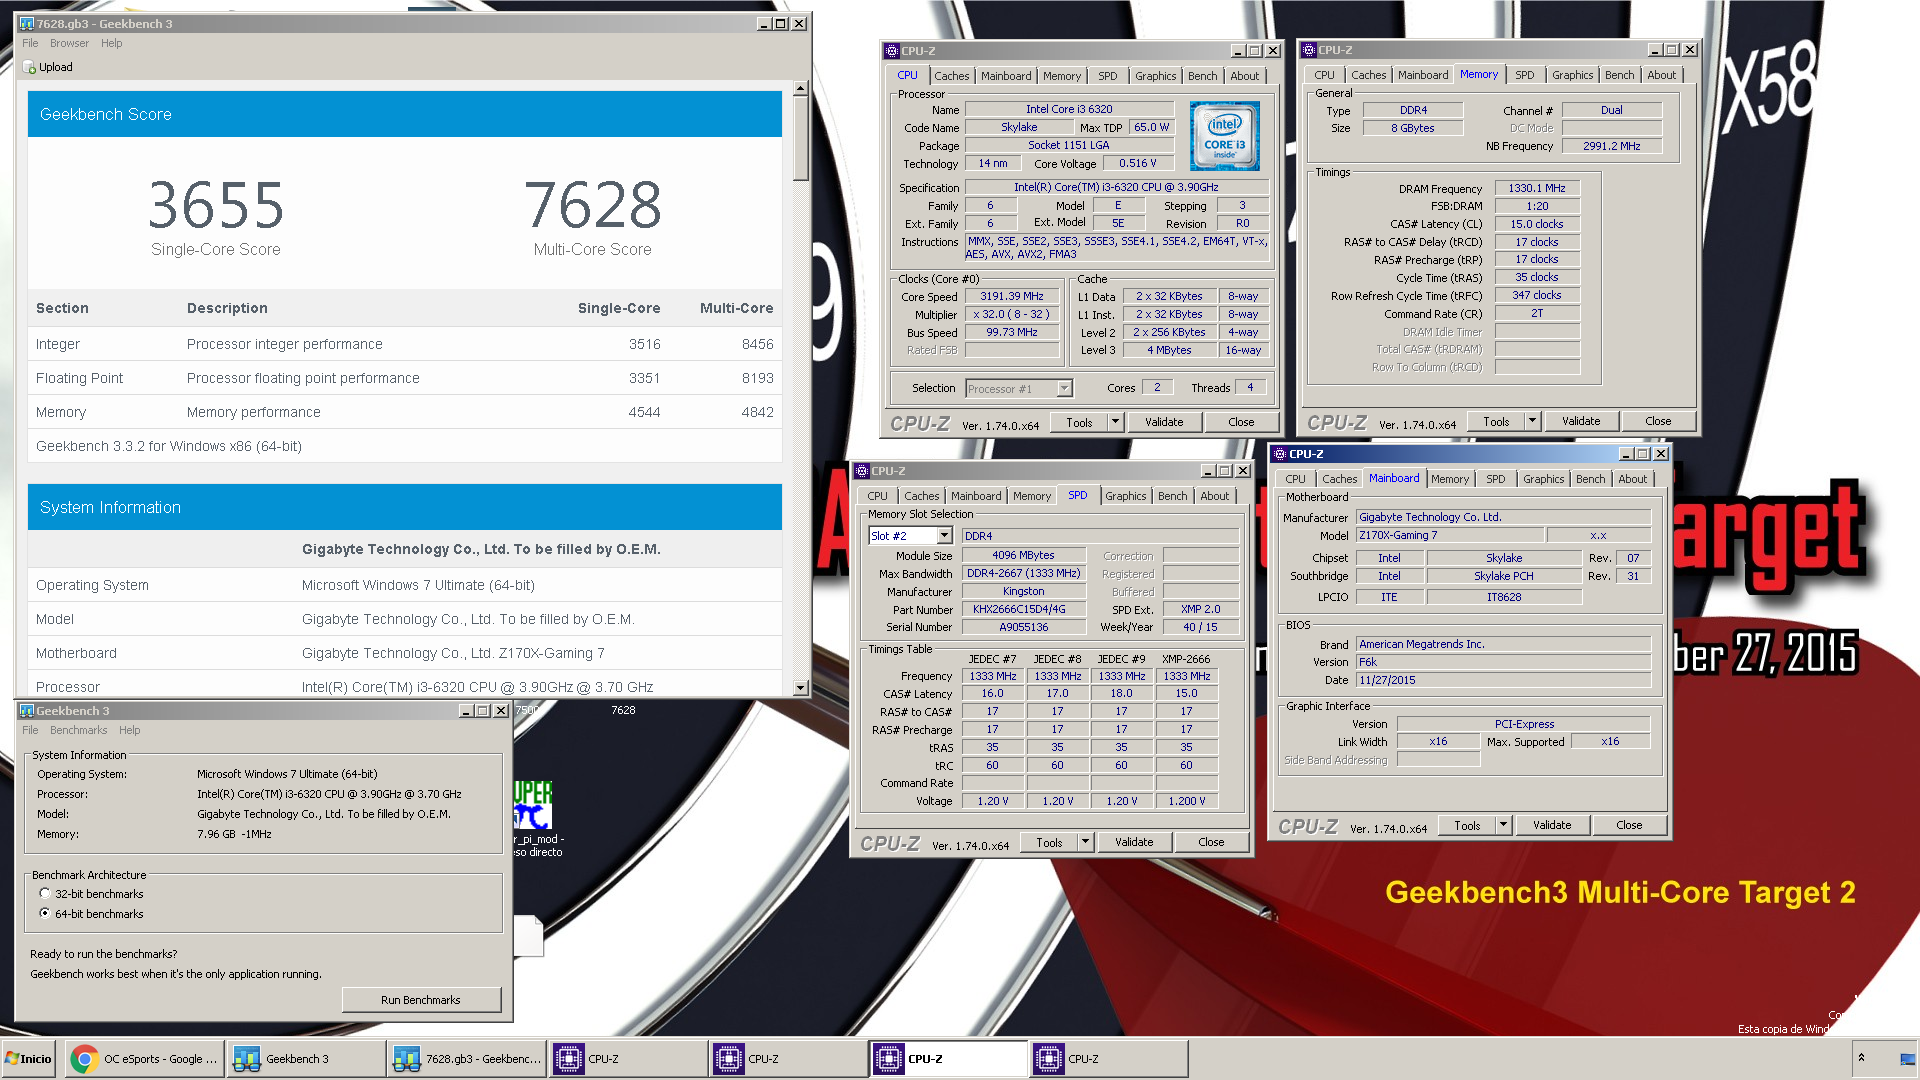Click the CPU-Z title icon in Memory window
This screenshot has width=1920, height=1080.
tap(1309, 50)
